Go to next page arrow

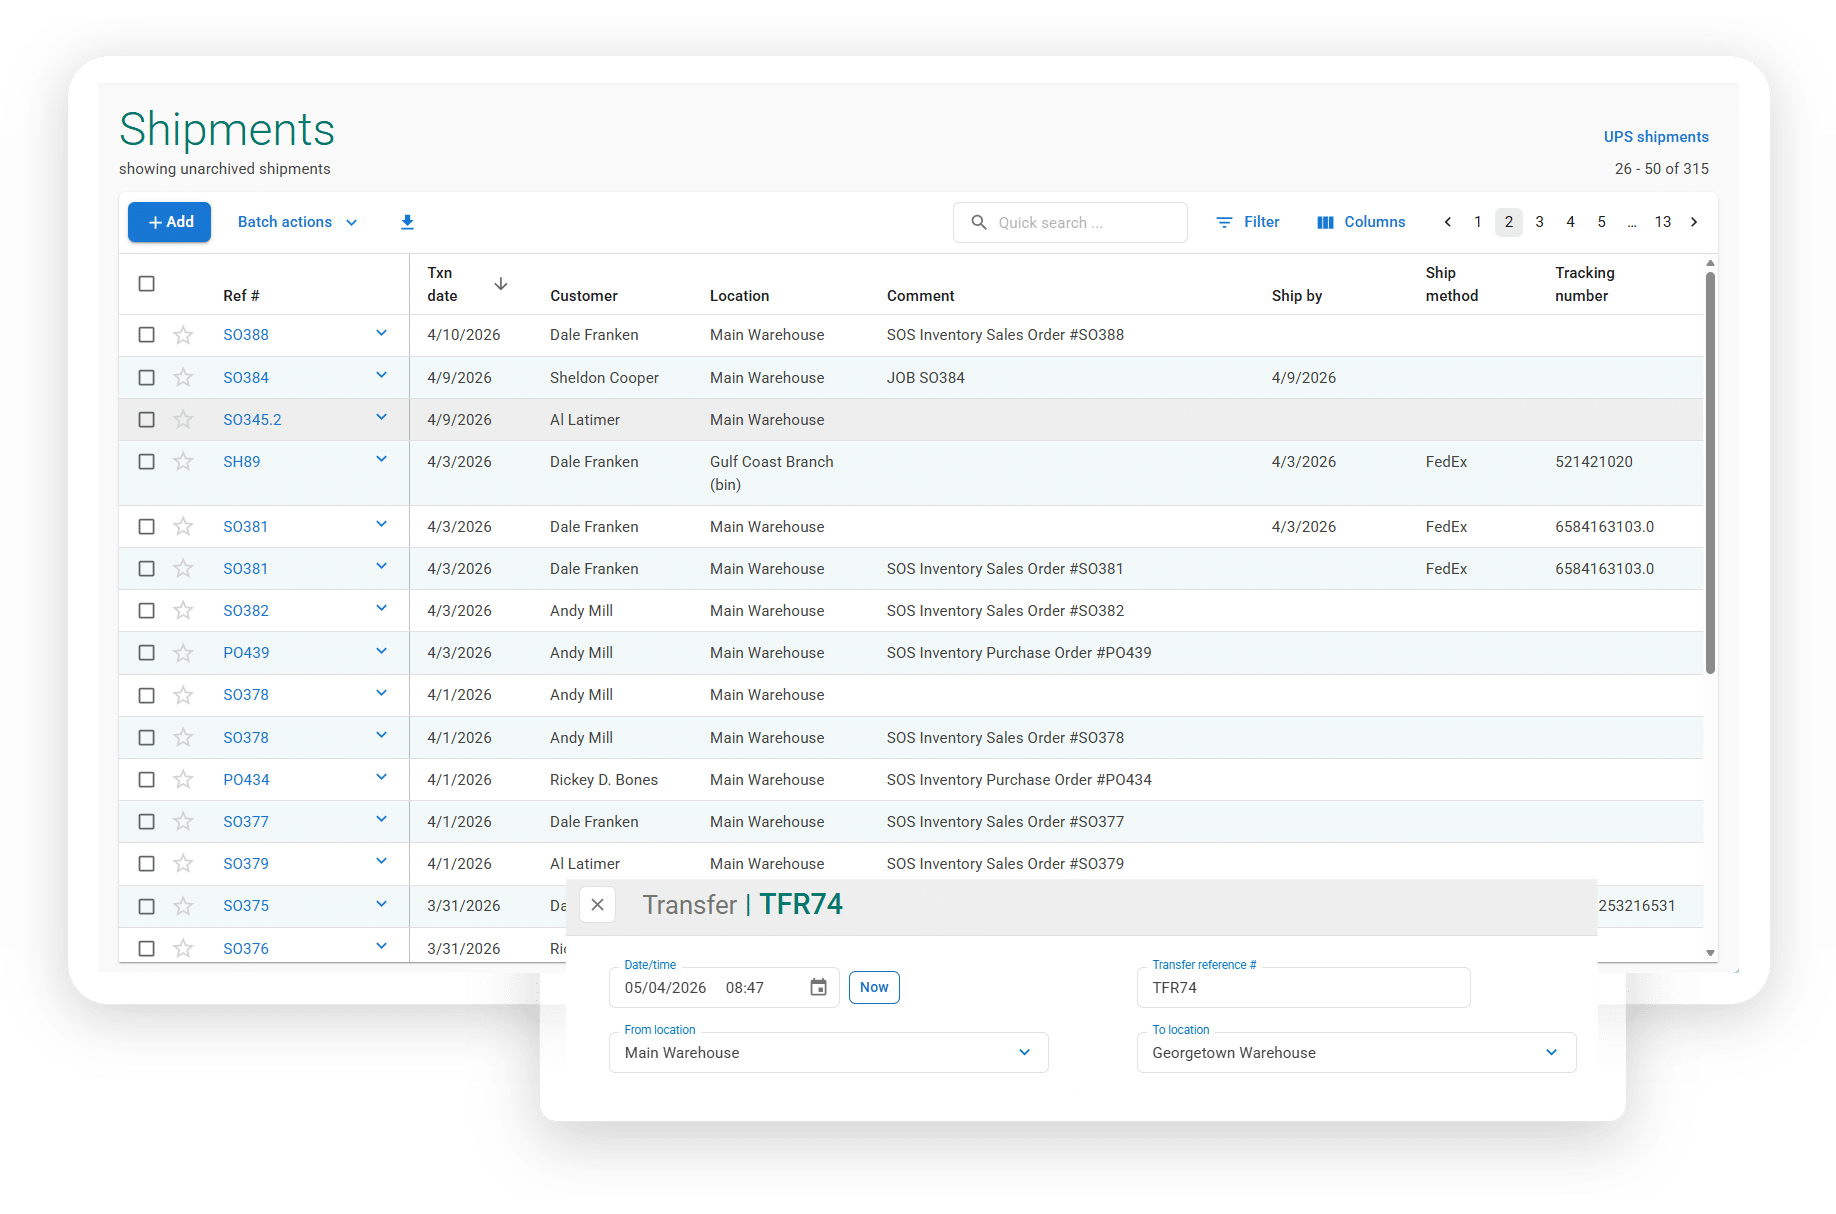click(x=1694, y=222)
